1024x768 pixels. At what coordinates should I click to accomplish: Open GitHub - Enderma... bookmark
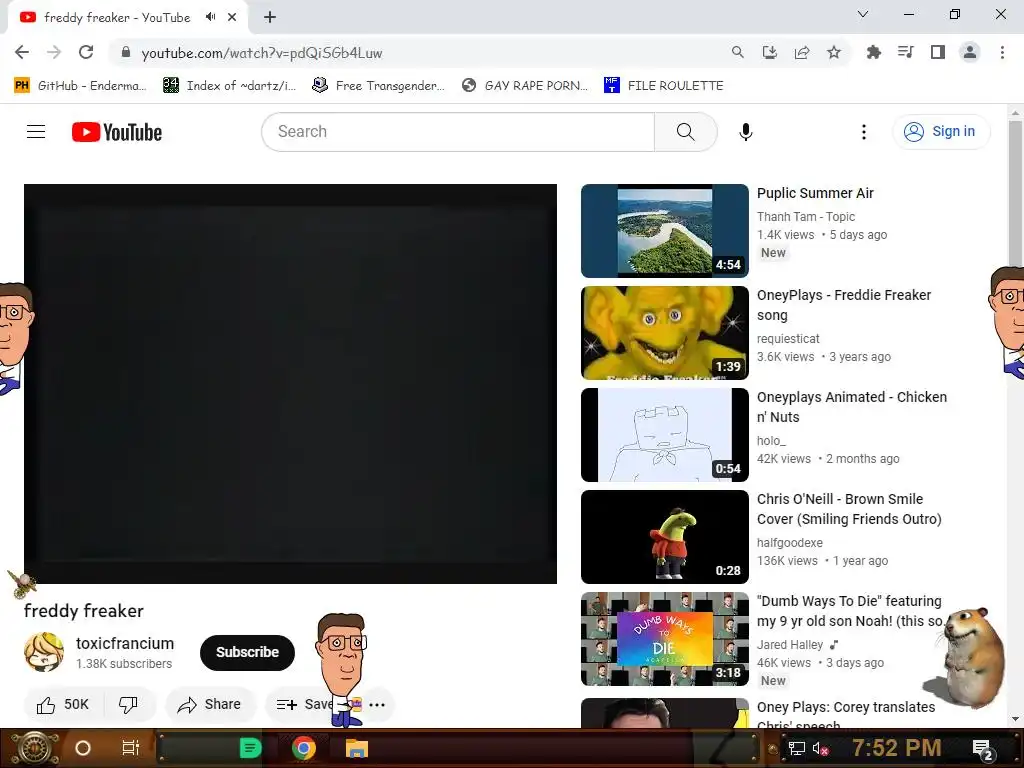pyautogui.click(x=80, y=86)
